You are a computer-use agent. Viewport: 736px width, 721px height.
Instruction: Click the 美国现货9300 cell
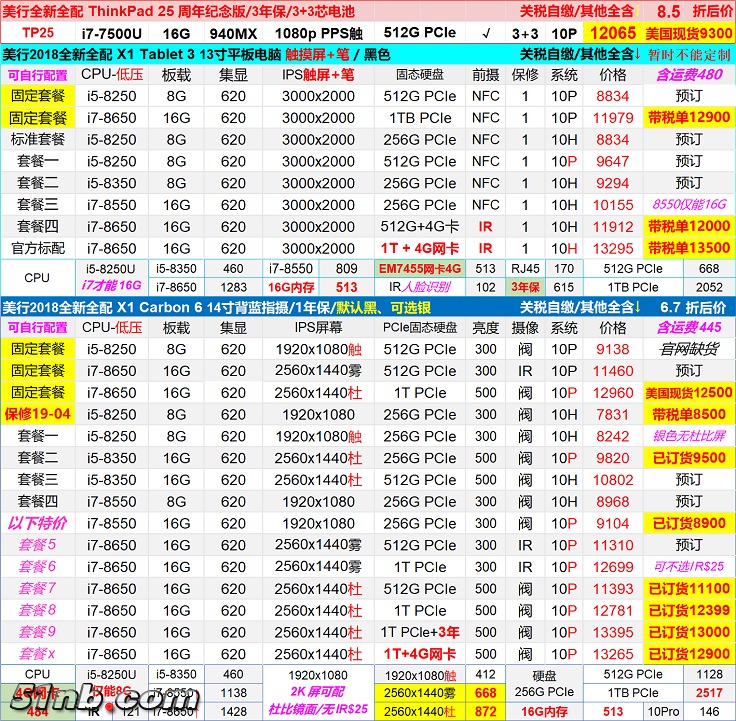(x=689, y=33)
